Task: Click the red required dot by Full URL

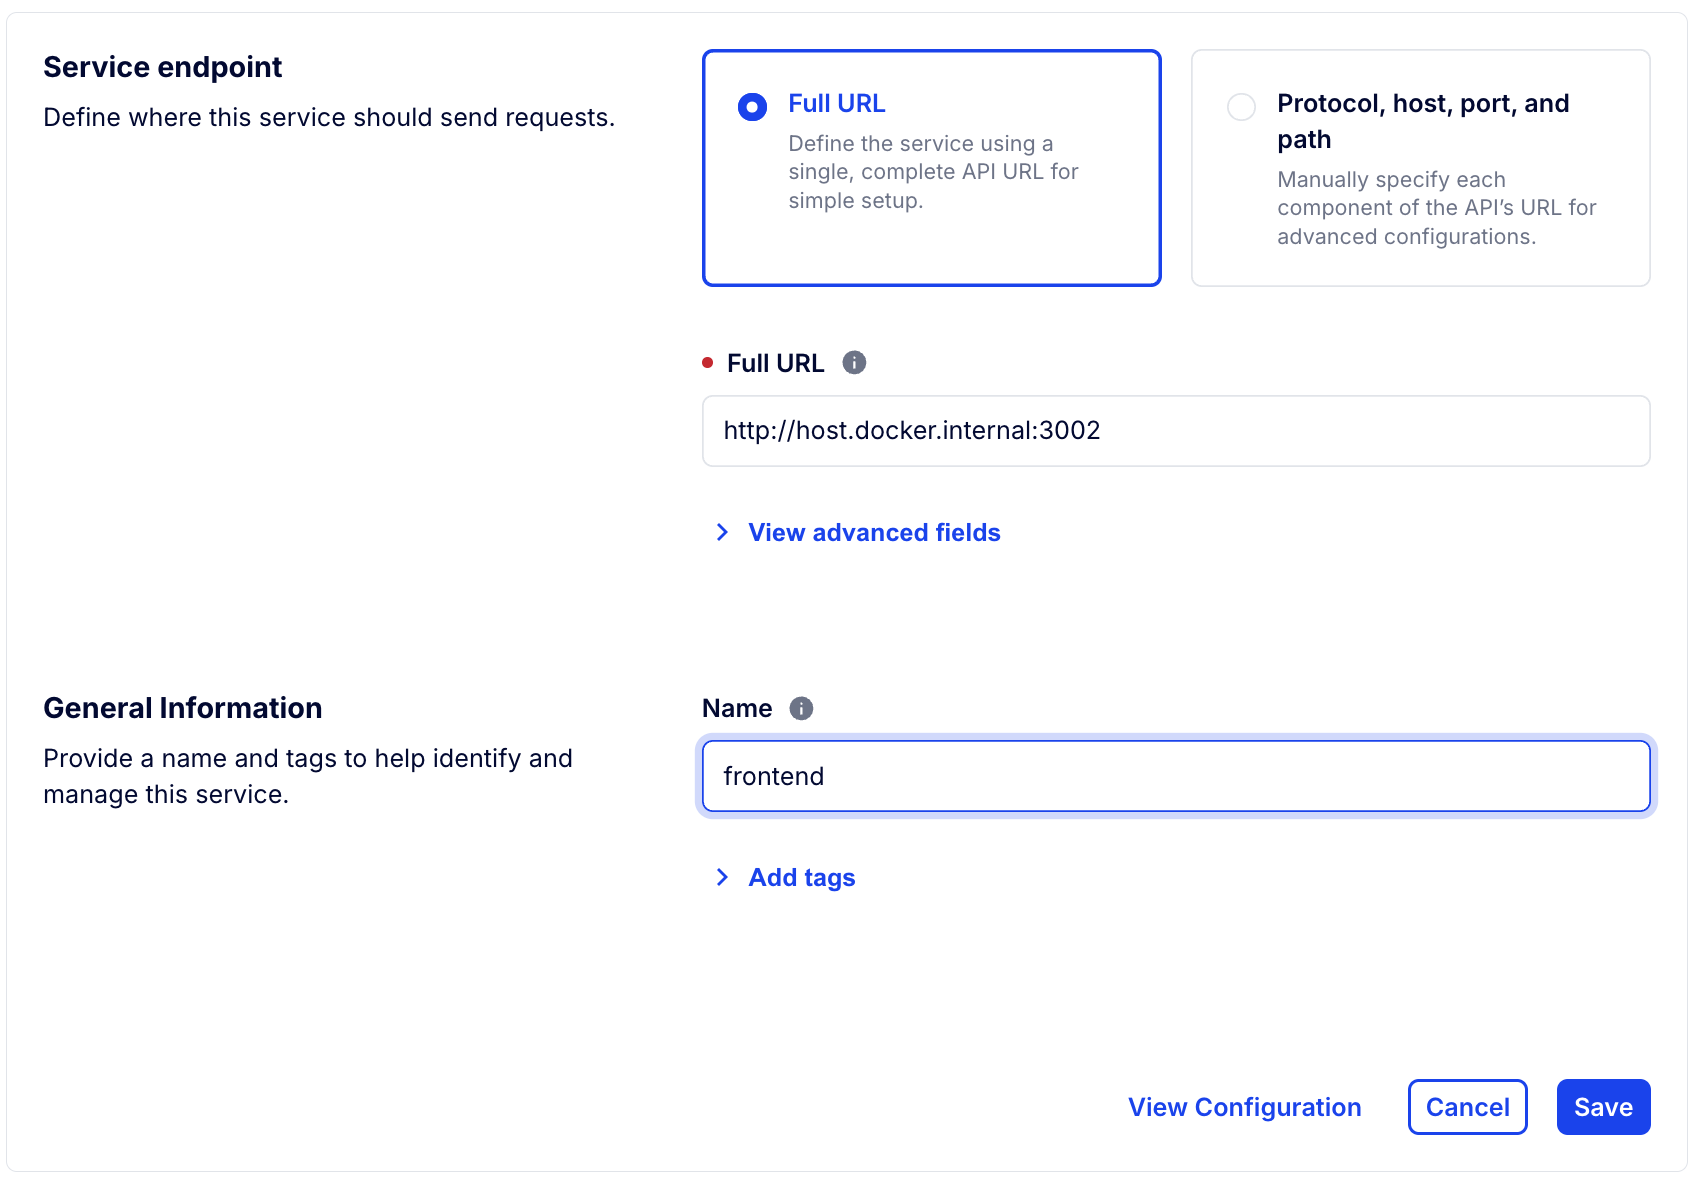Action: 708,363
